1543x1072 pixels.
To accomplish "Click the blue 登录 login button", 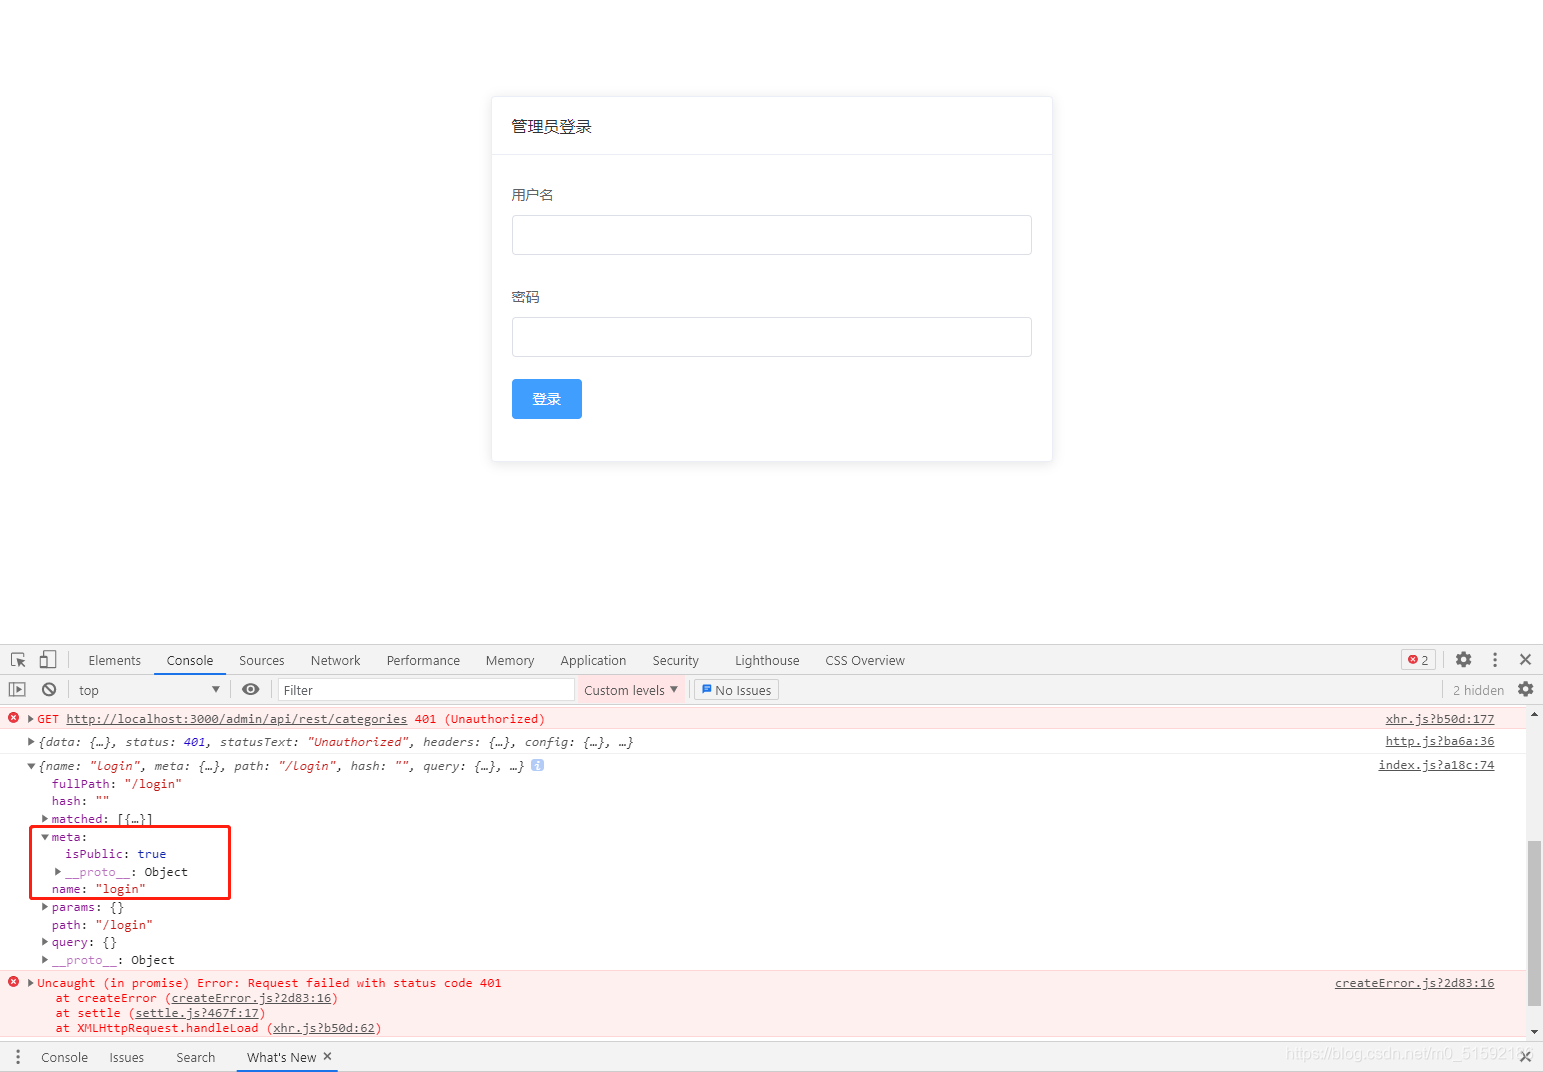I will [x=547, y=399].
